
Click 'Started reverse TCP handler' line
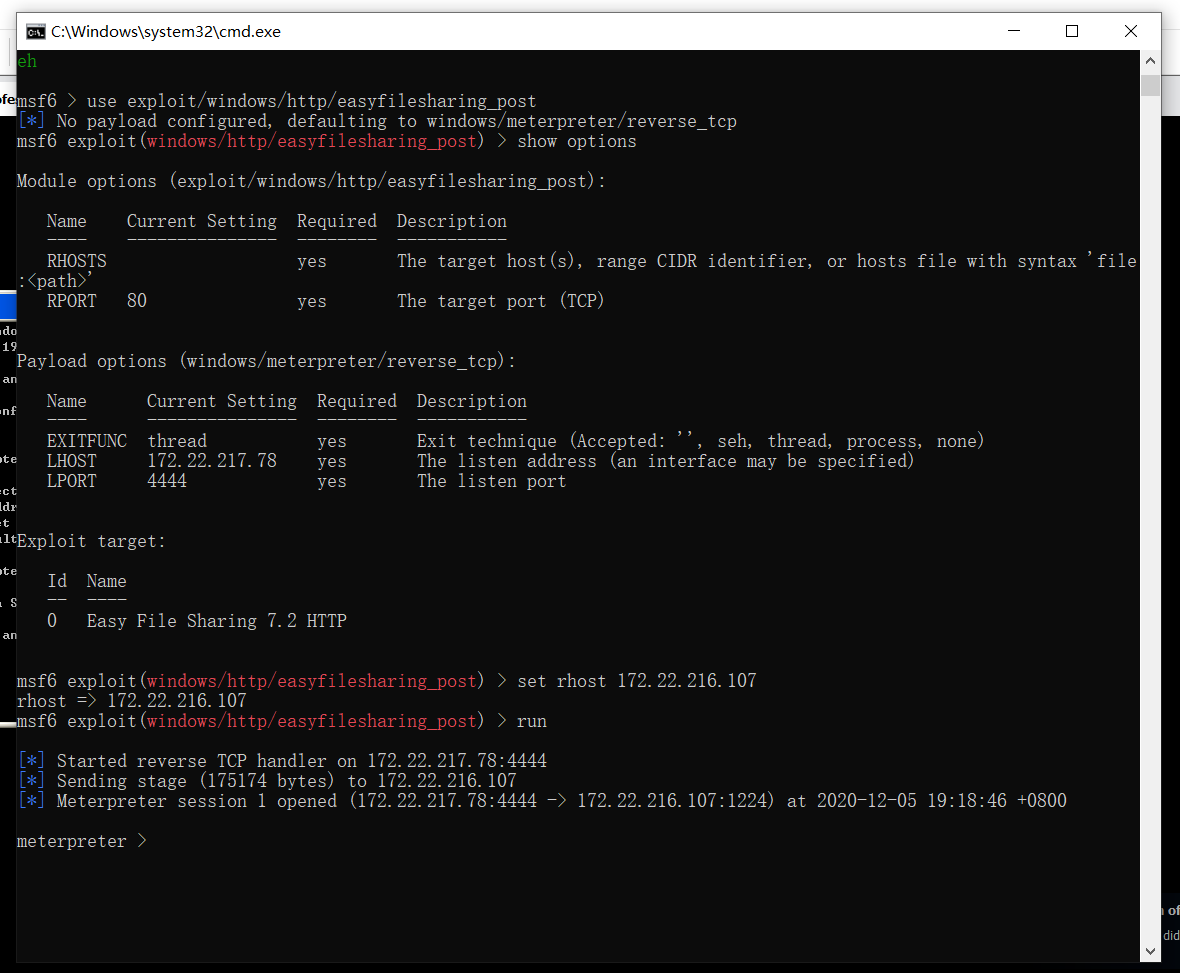point(283,761)
